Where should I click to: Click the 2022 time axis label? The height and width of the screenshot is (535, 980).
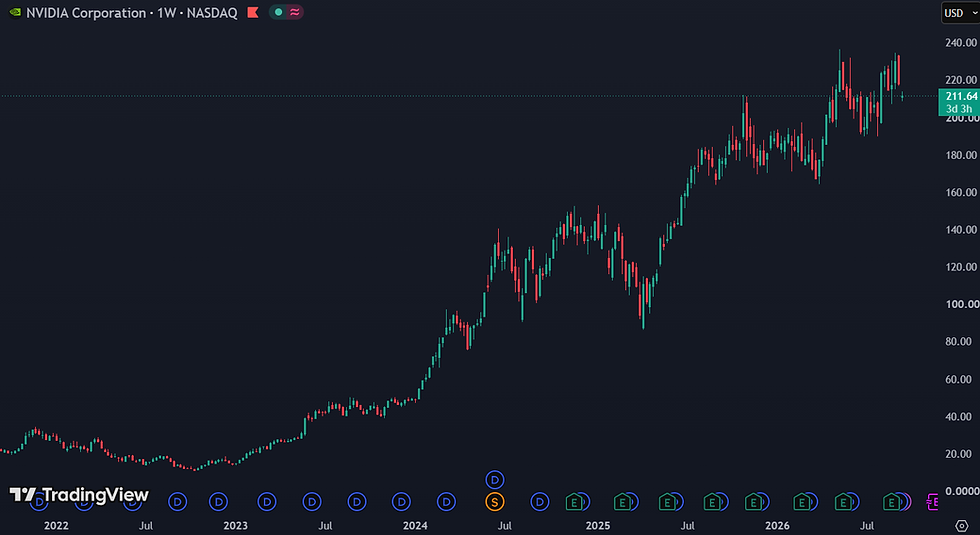pos(56,526)
